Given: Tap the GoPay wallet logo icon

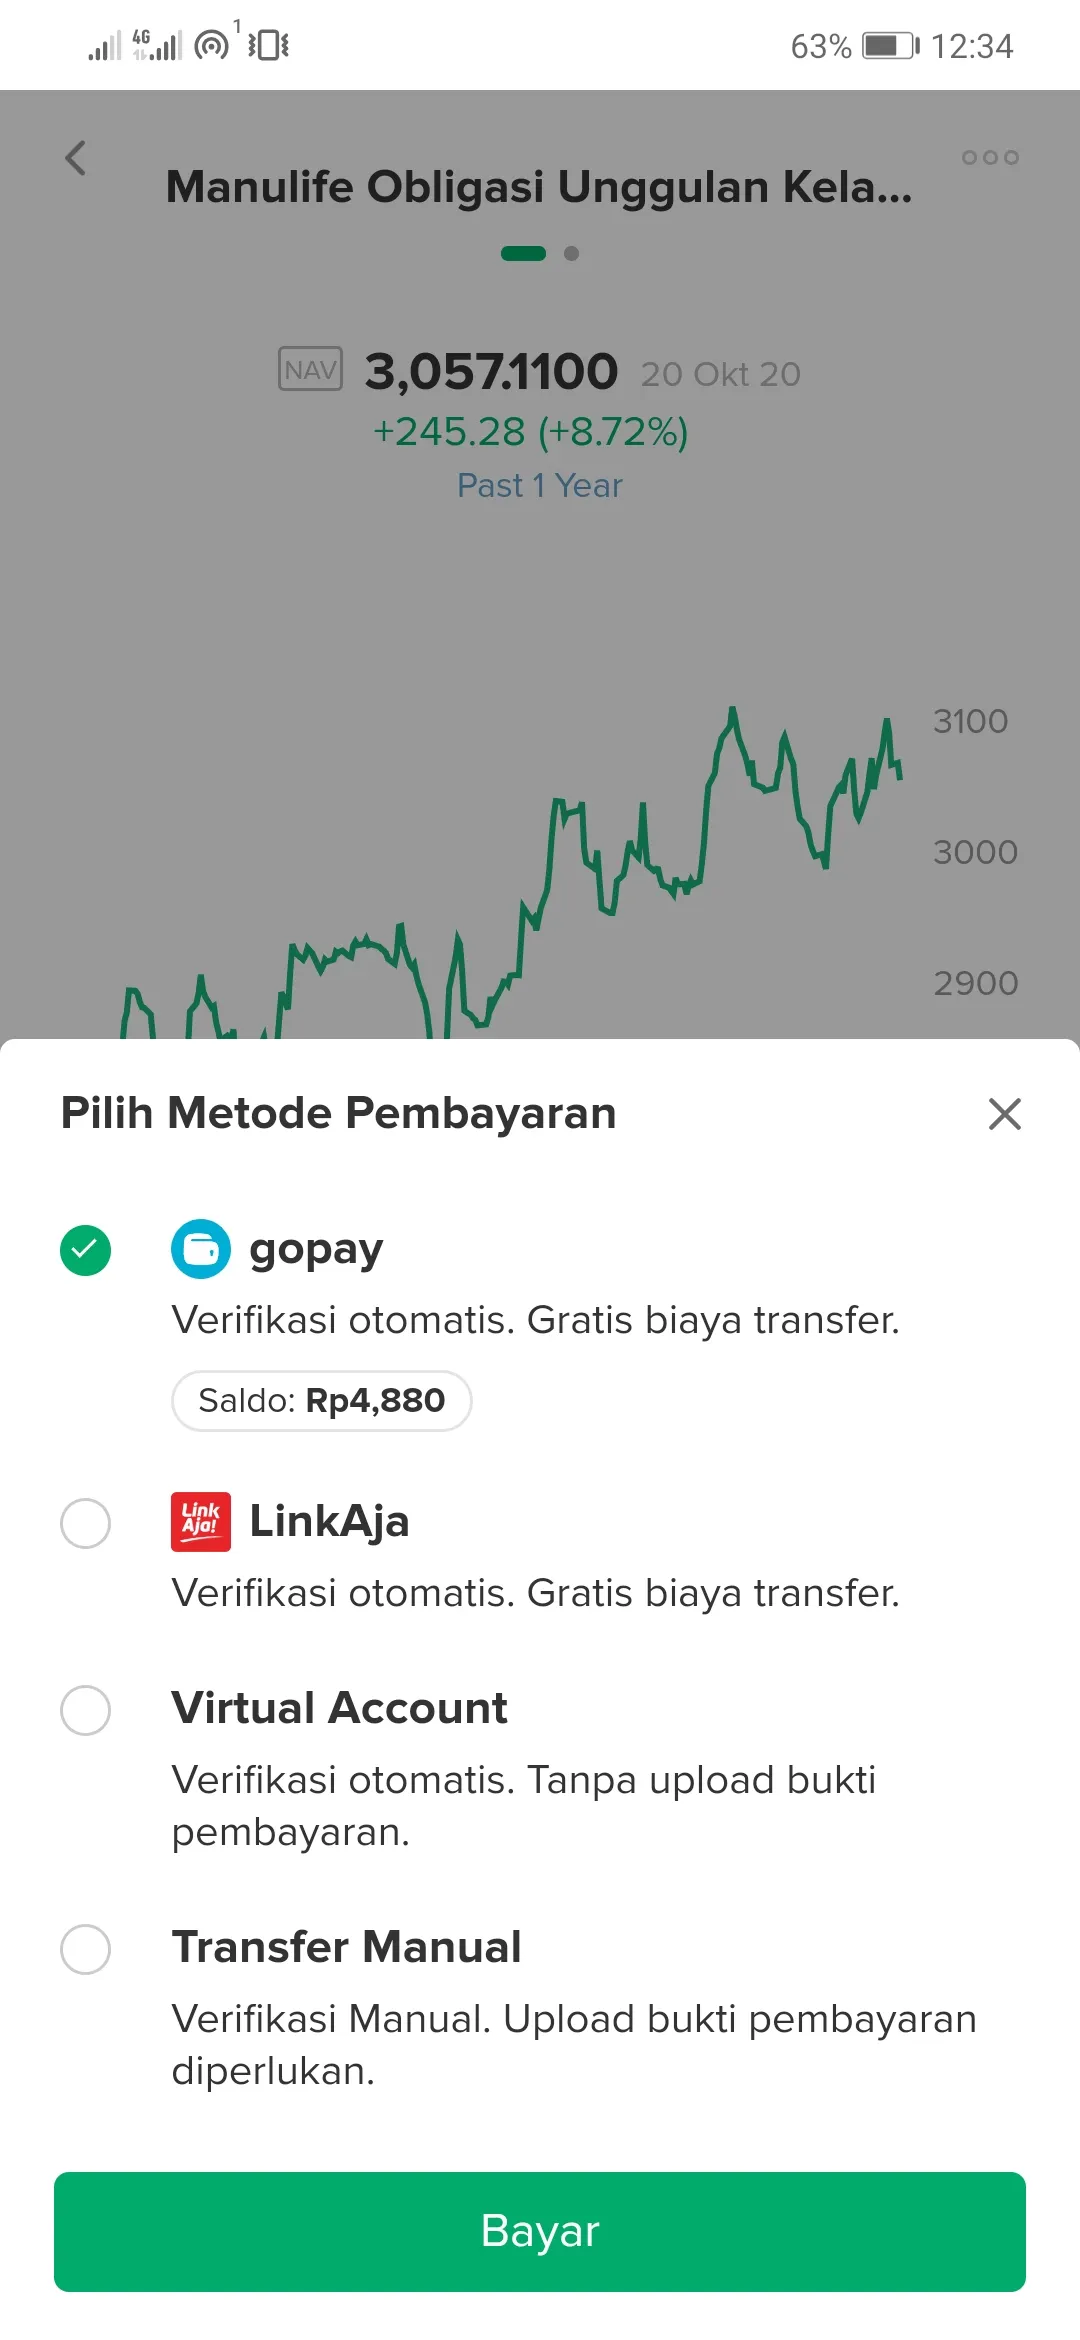Looking at the screenshot, I should pos(201,1249).
